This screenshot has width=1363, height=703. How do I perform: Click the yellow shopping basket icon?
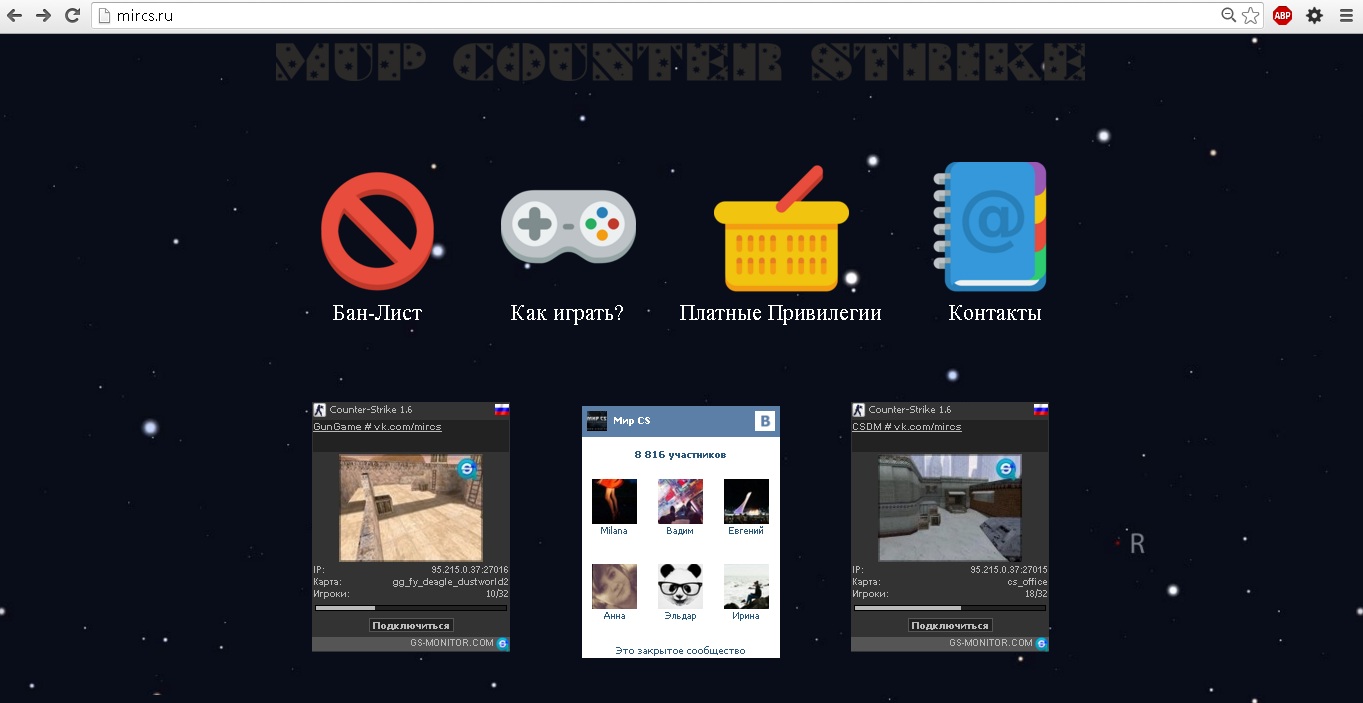[x=781, y=229]
